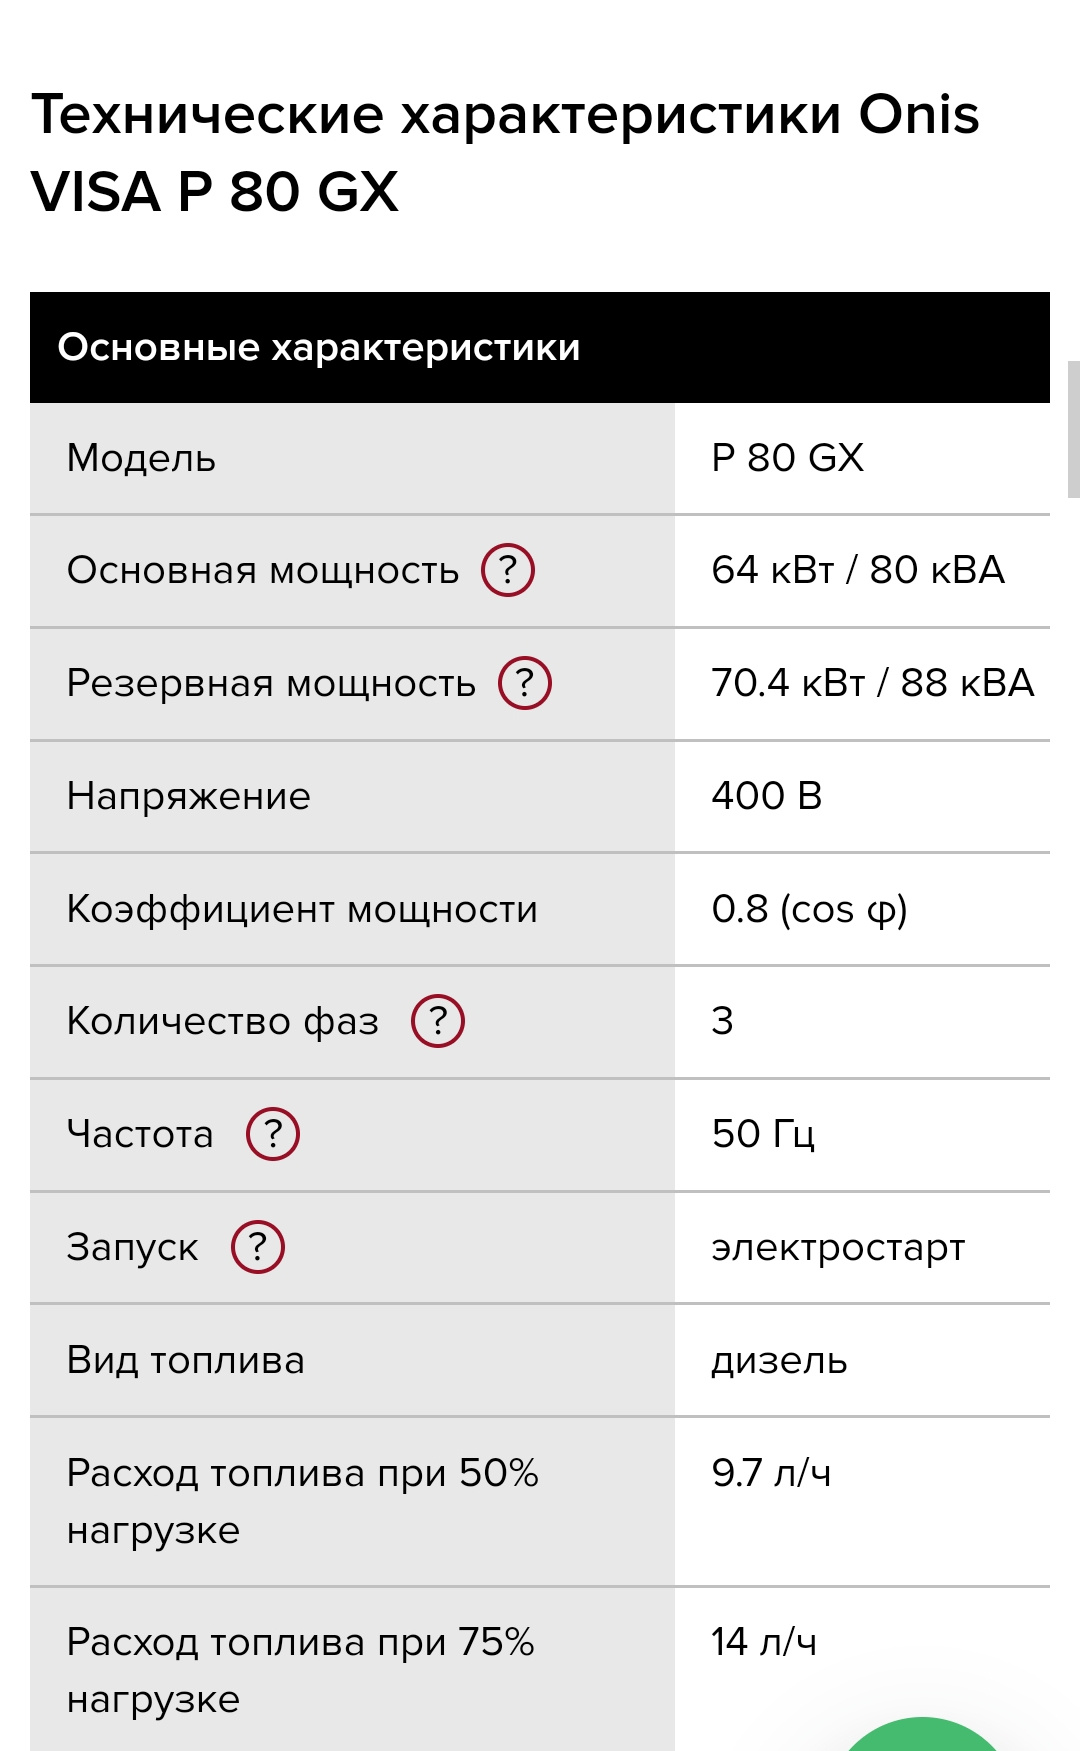Open help tooltip for Основная мощность
Viewport: 1080px width, 1751px height.
click(x=508, y=570)
